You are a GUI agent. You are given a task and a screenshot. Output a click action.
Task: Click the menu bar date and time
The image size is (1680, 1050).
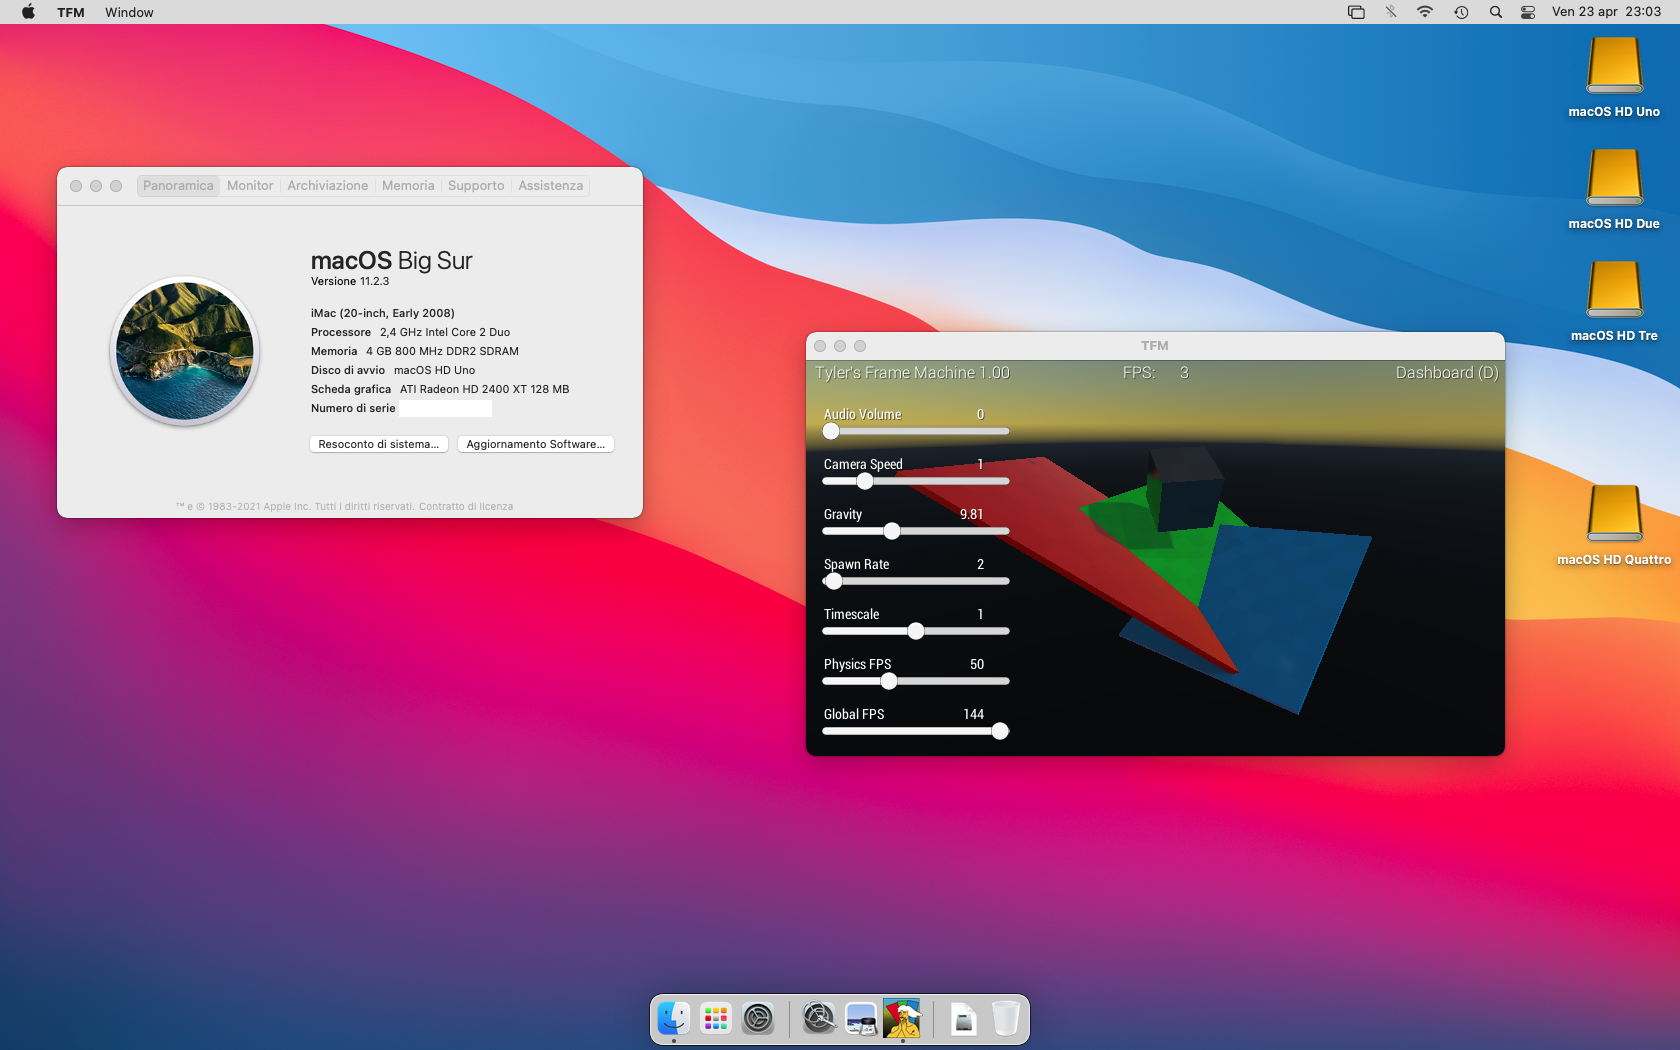coord(1606,12)
